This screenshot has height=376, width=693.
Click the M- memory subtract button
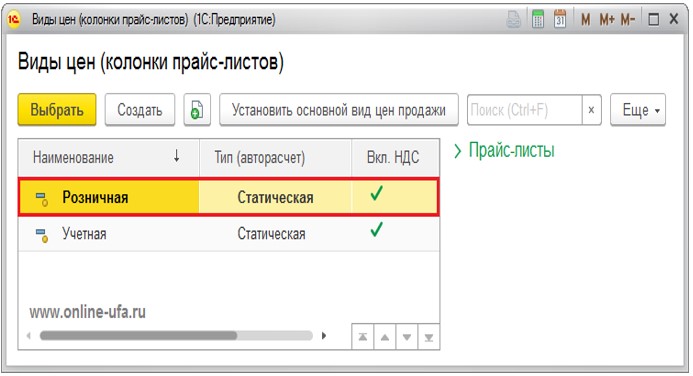(628, 19)
